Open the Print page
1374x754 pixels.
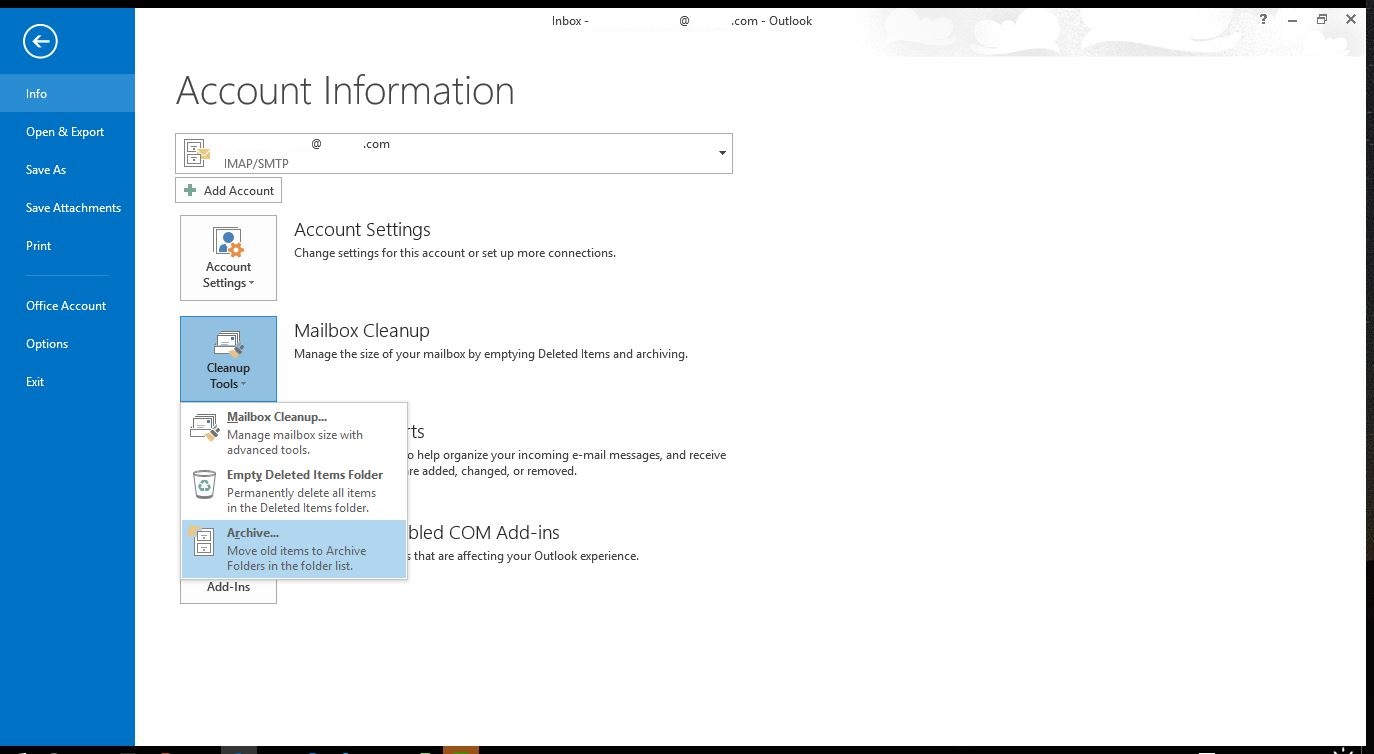tap(67, 245)
